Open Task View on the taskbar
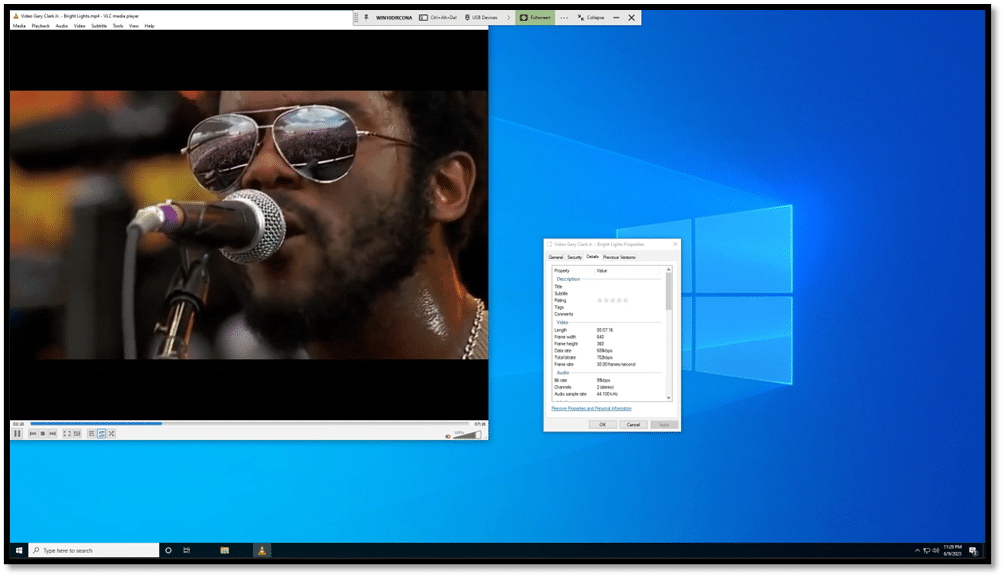The image size is (1004, 577). [187, 551]
